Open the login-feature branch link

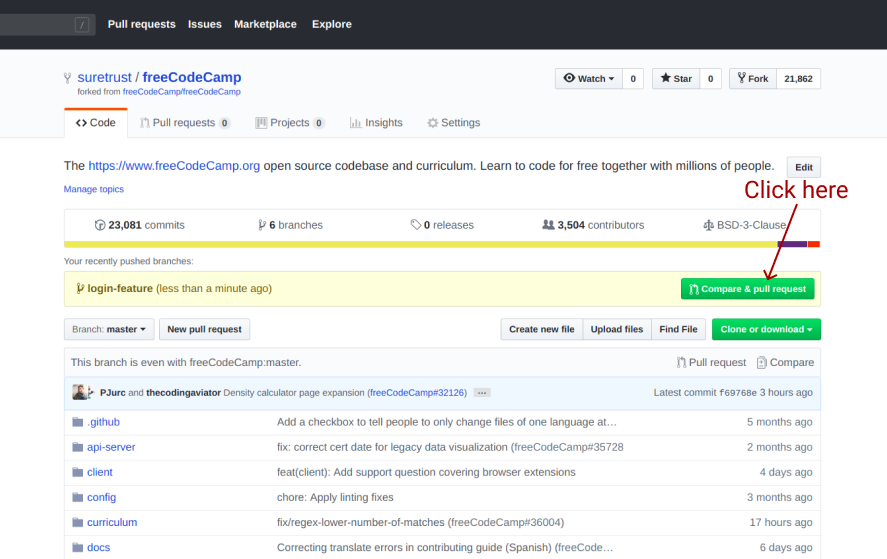(x=120, y=289)
